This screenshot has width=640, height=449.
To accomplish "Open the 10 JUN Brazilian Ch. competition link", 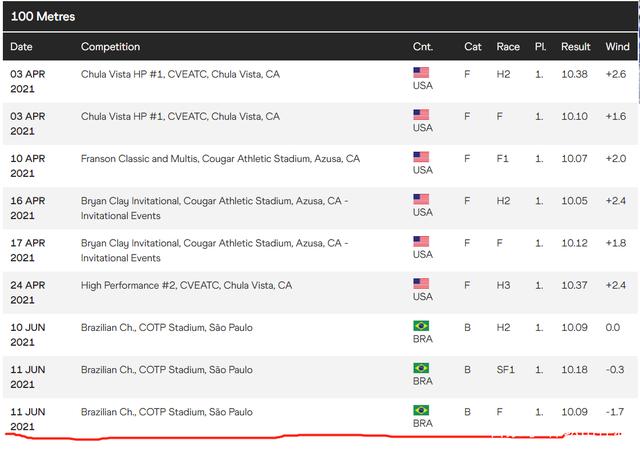I will tap(166, 328).
